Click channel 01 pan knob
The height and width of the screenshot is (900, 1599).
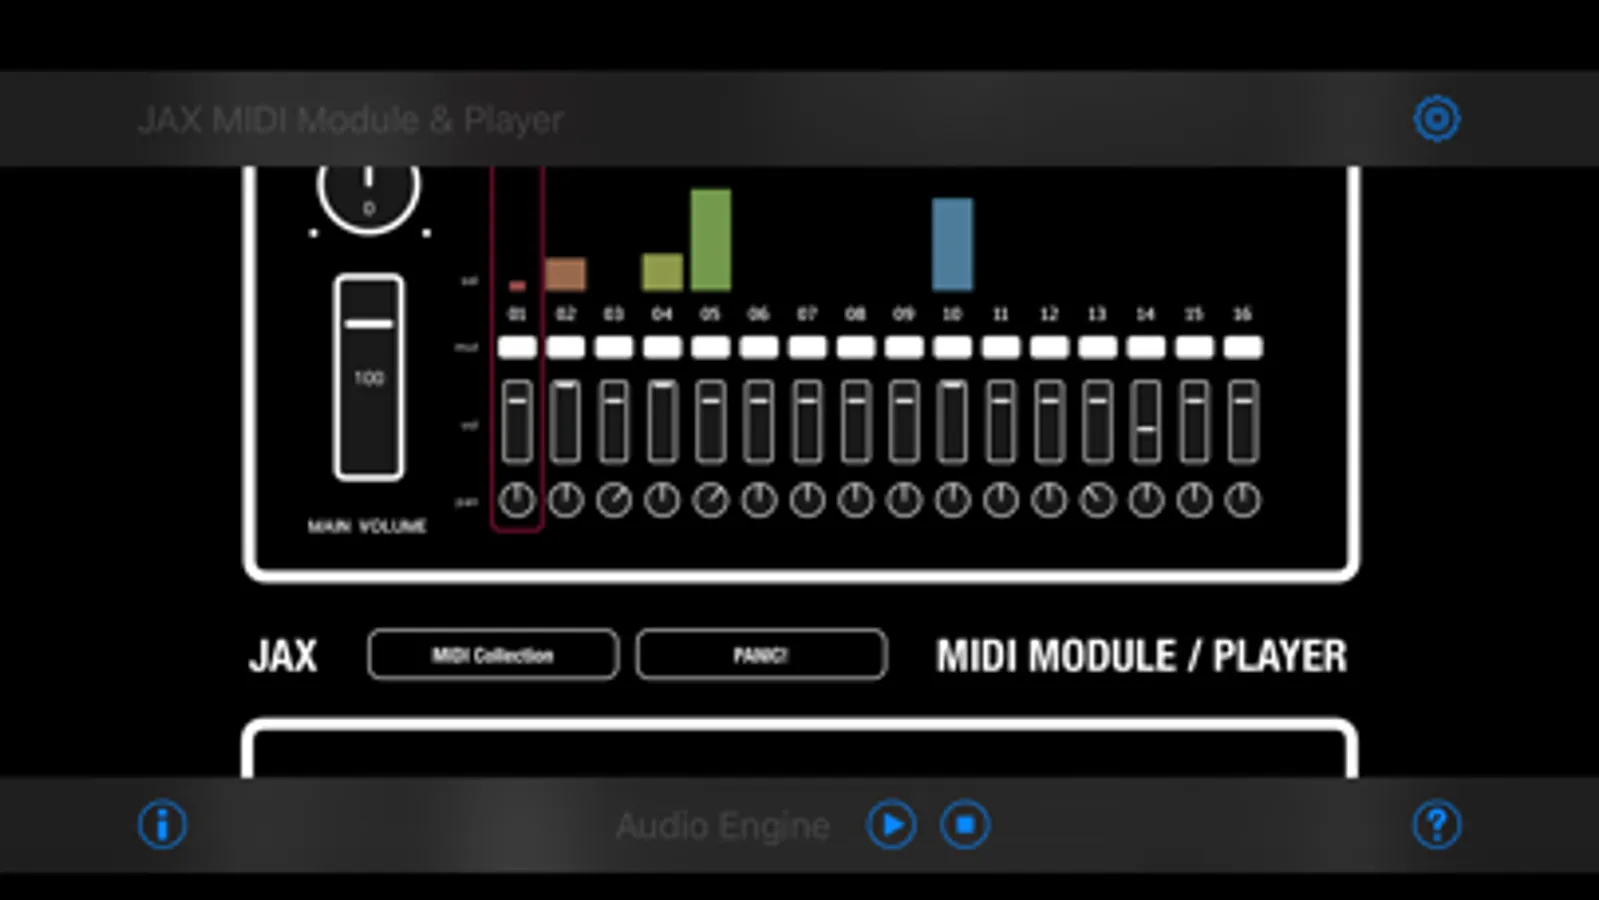coord(517,500)
